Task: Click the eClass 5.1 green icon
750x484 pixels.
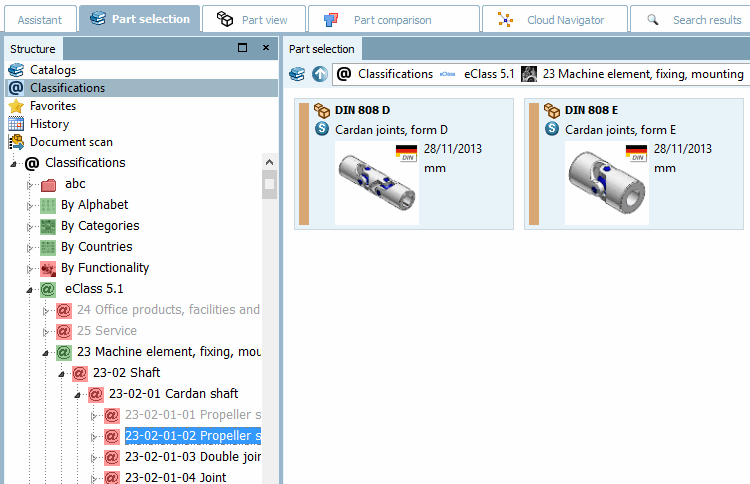Action: tap(48, 289)
